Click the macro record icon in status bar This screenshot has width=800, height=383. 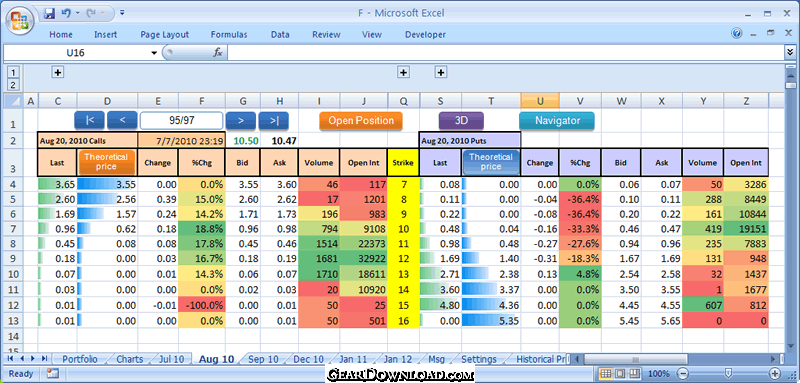53,373
